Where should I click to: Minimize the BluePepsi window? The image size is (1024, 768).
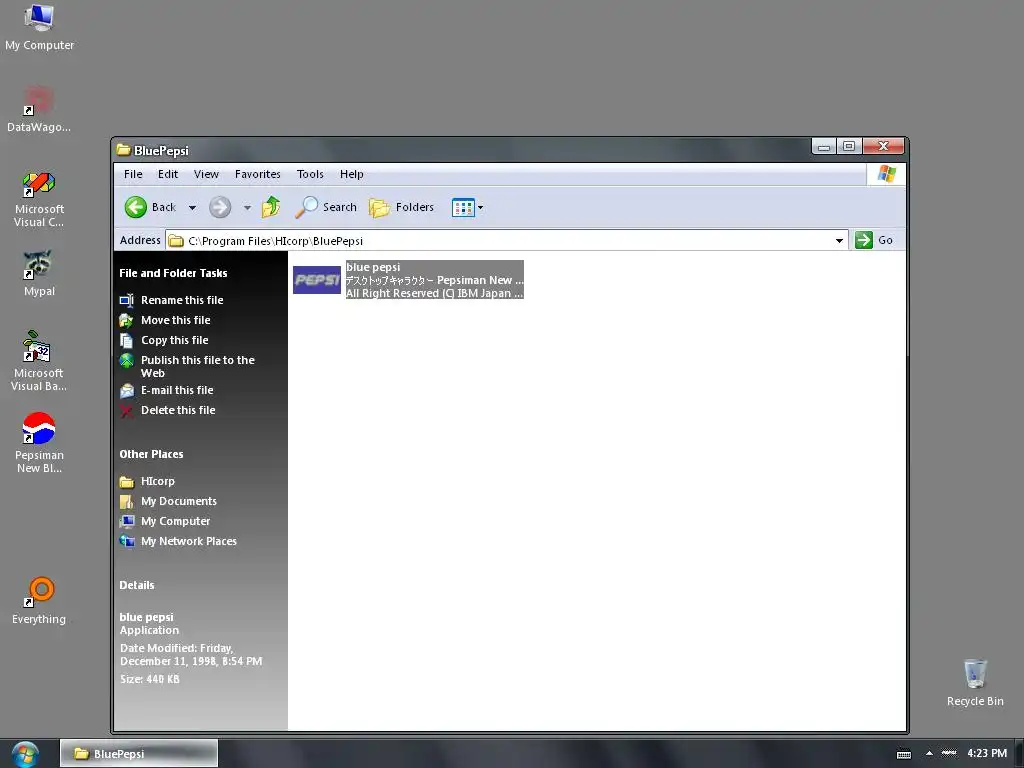pyautogui.click(x=824, y=146)
